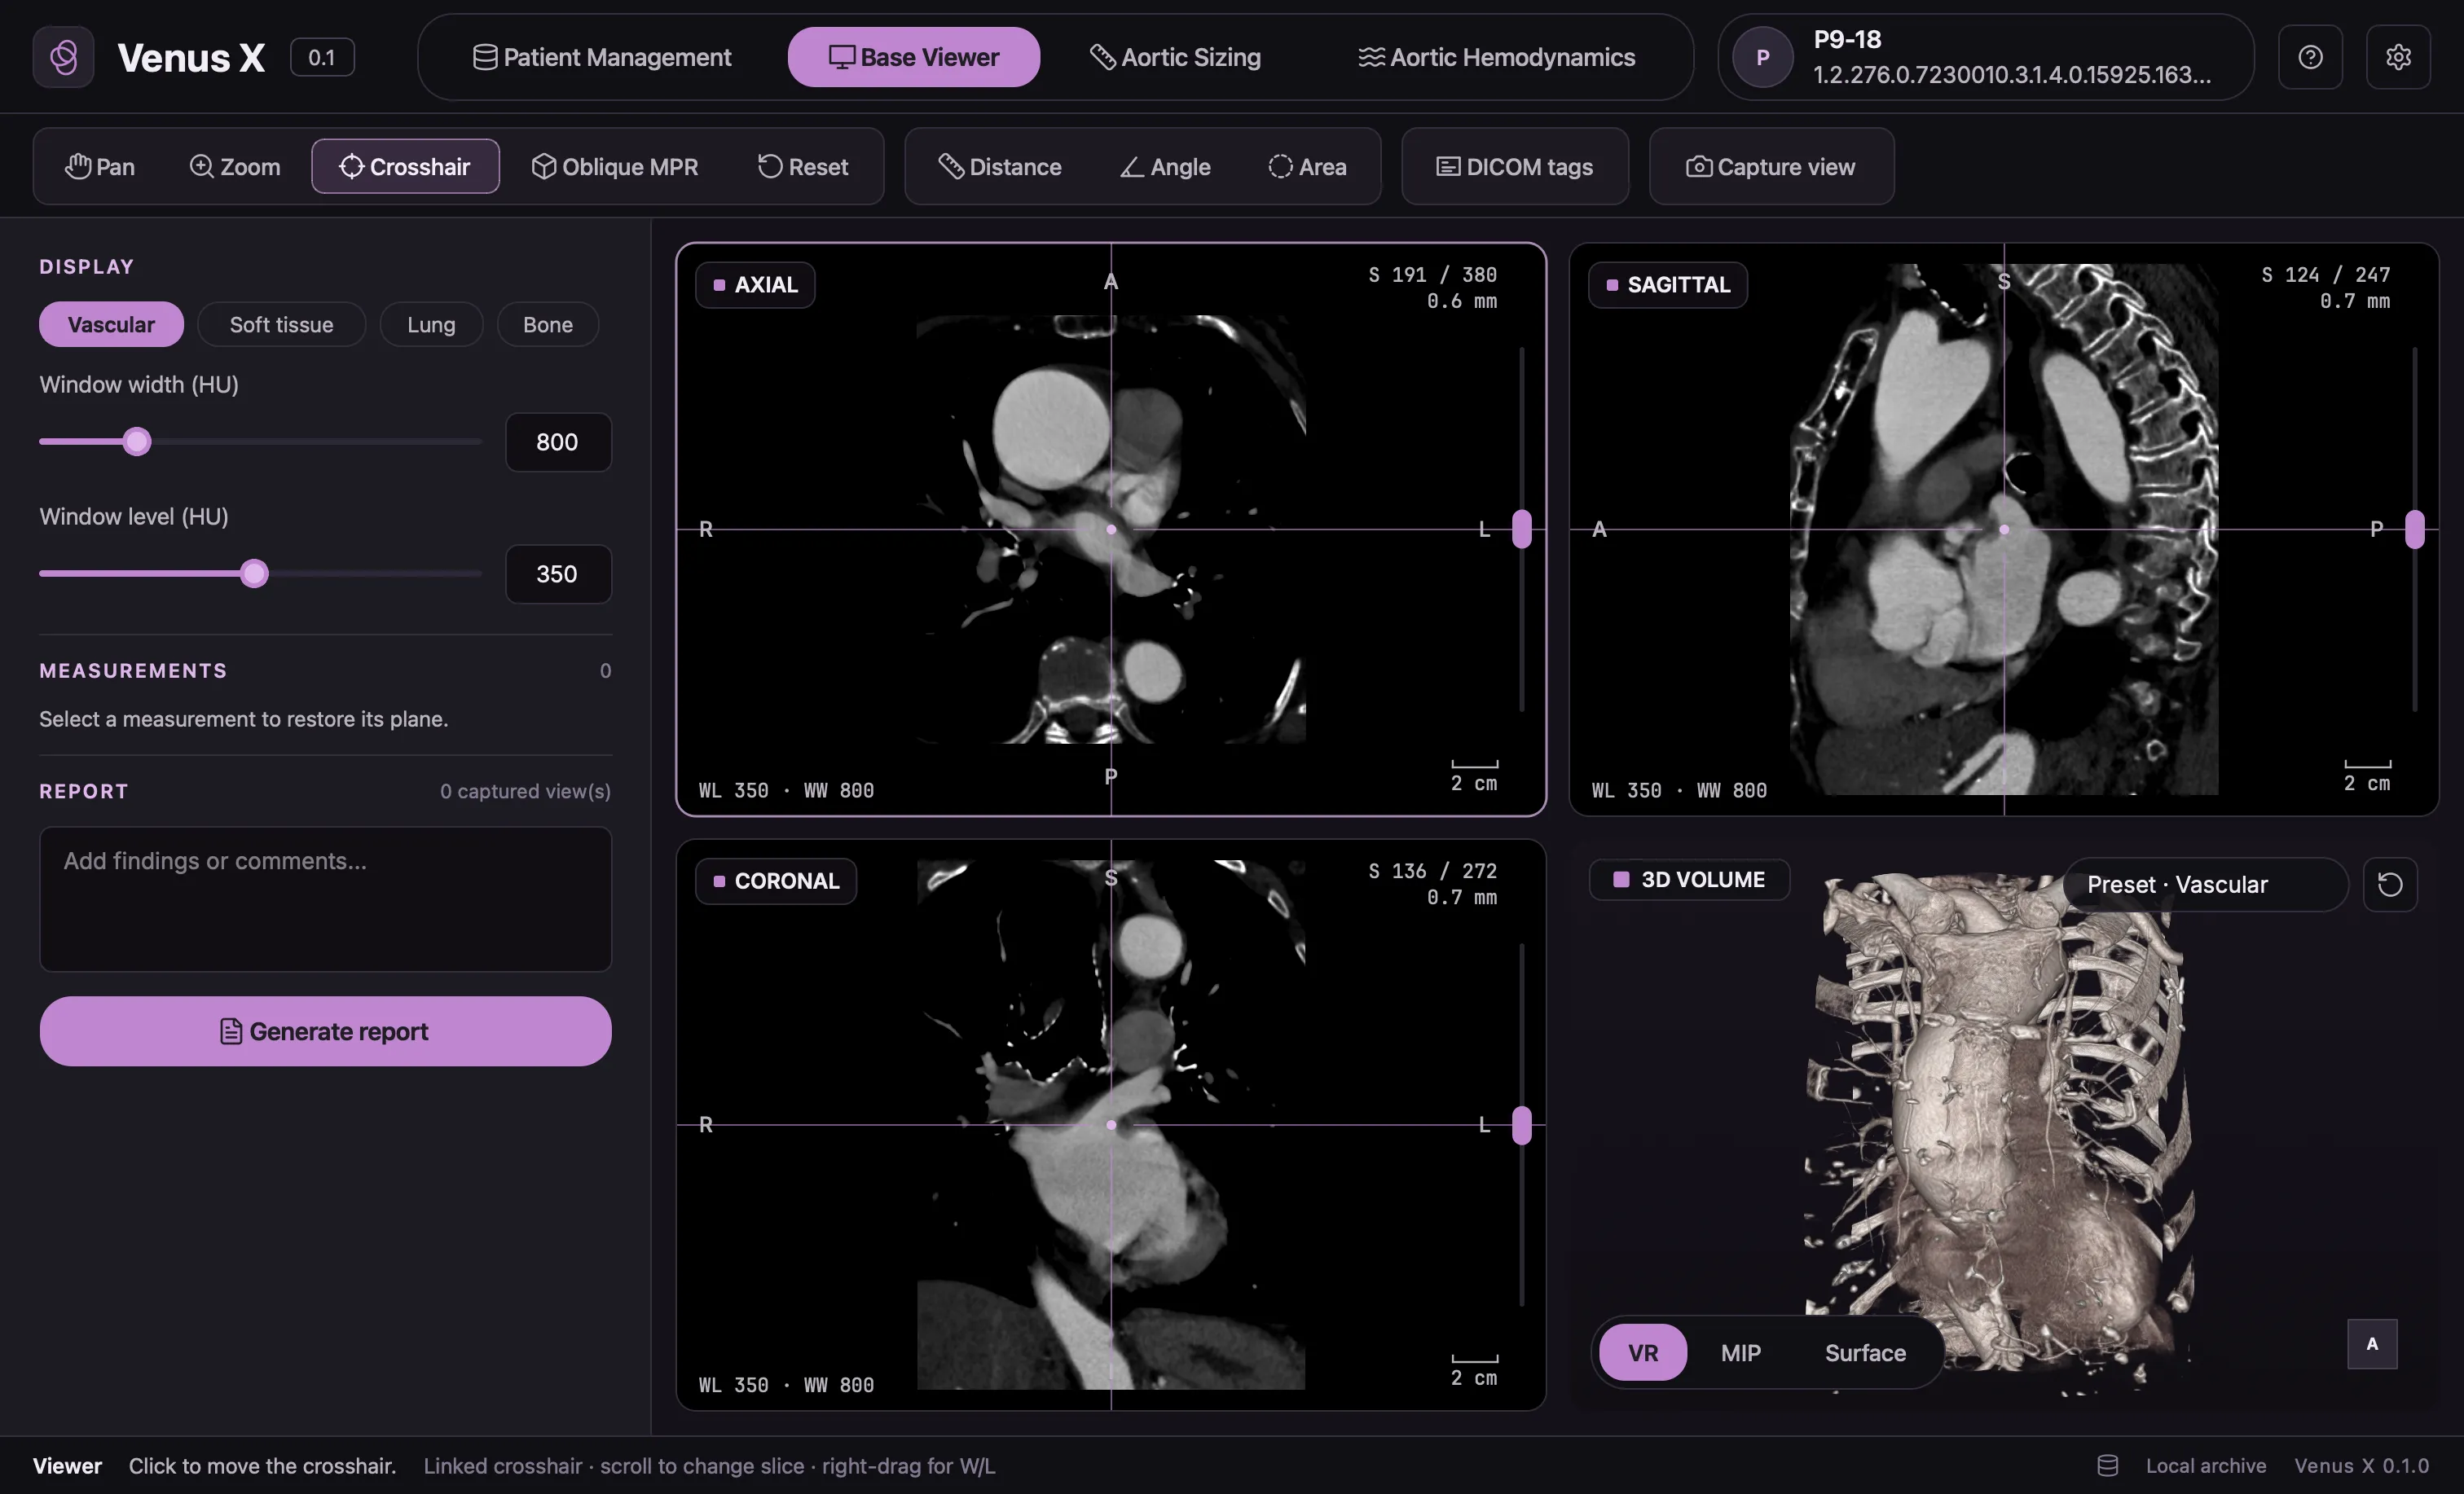The height and width of the screenshot is (1494, 2464).
Task: Select the Bone display preset
Action: (x=548, y=324)
